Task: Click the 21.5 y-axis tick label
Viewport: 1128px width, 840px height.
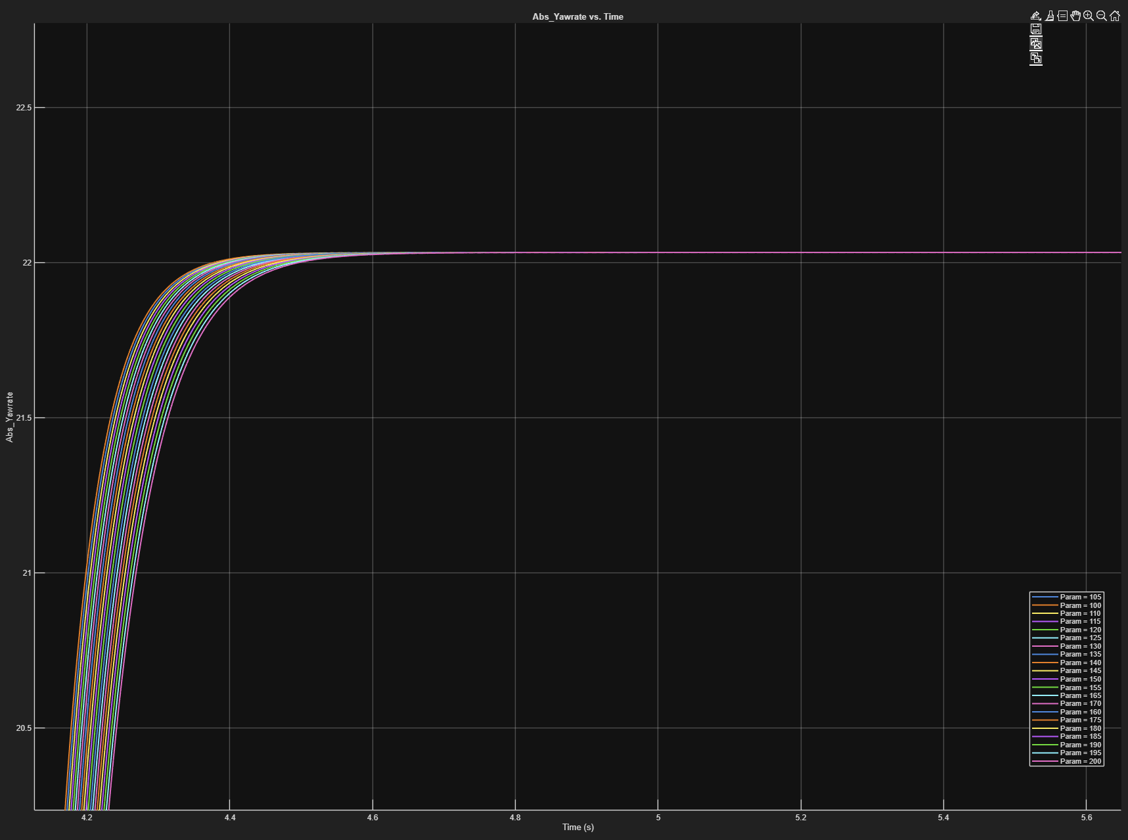Action: (24, 418)
